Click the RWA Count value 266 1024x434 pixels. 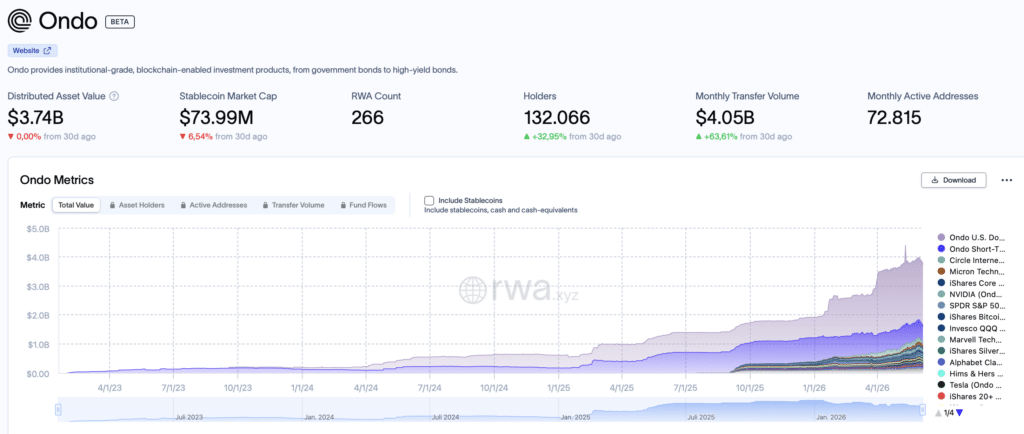pos(368,117)
